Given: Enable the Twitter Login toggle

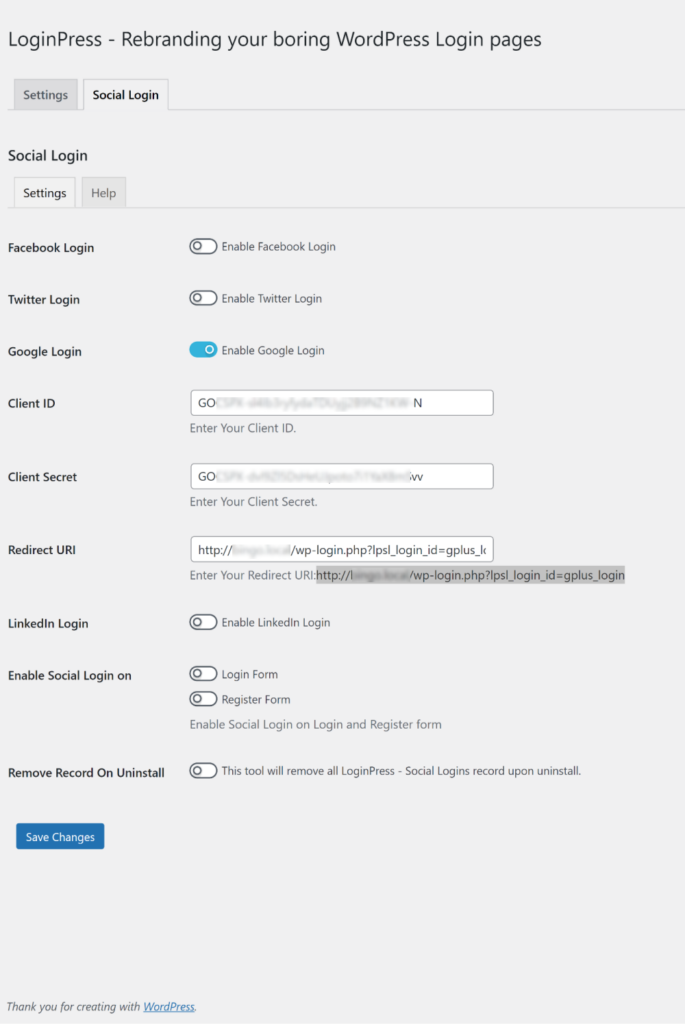Looking at the screenshot, I should tap(203, 298).
